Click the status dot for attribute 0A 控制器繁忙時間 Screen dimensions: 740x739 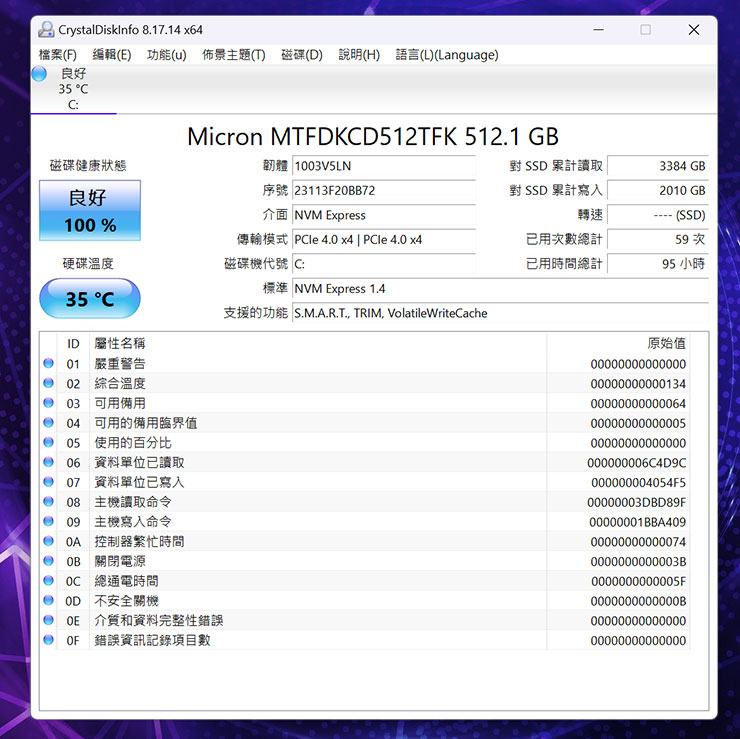coord(48,541)
